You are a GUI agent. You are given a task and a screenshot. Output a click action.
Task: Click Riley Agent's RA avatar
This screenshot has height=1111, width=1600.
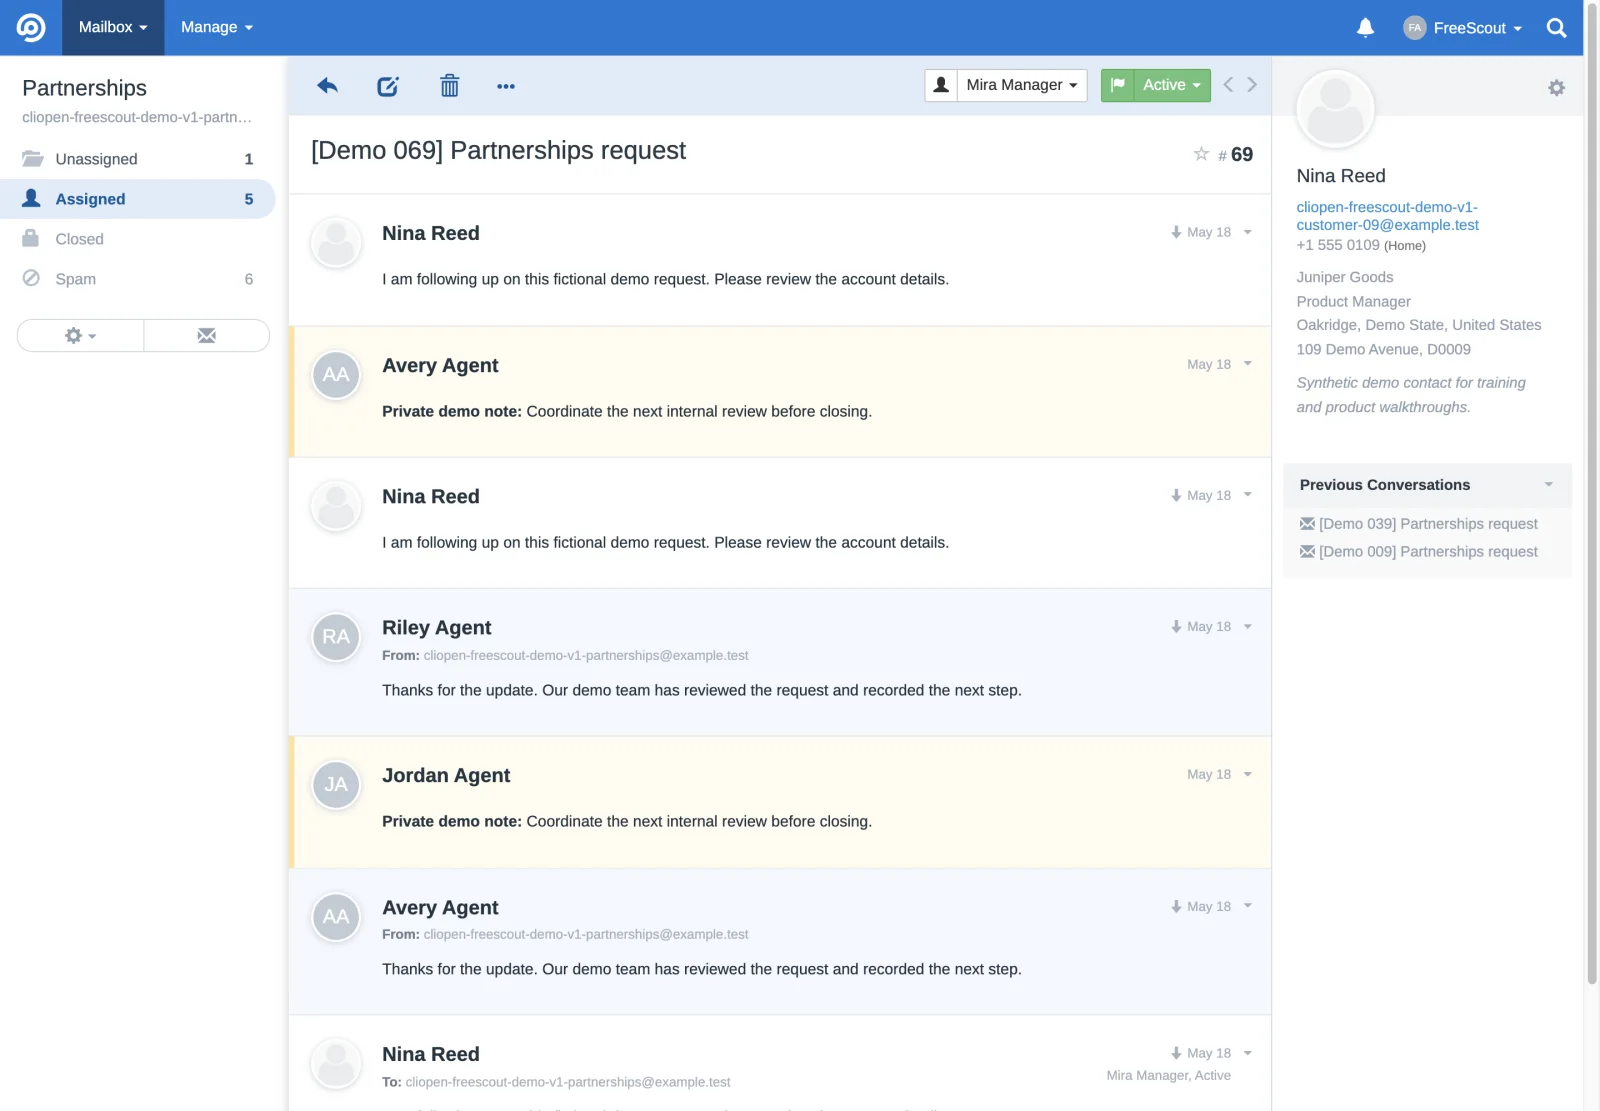tap(336, 637)
